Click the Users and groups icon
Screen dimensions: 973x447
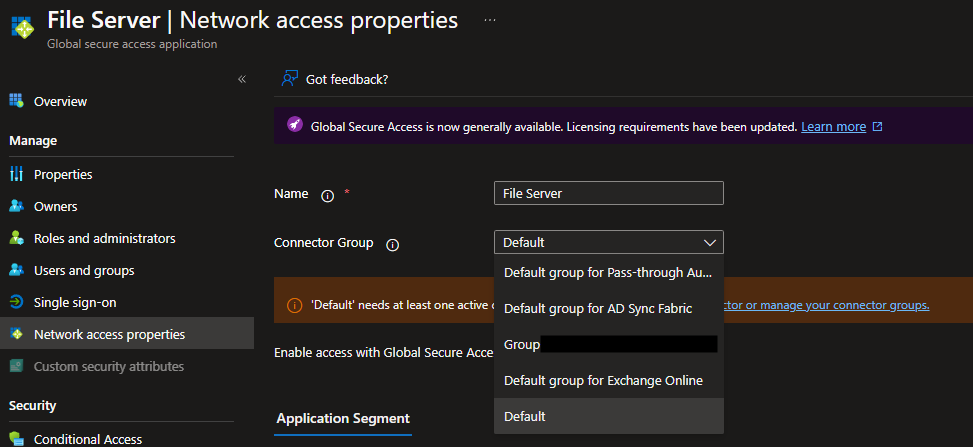16,271
